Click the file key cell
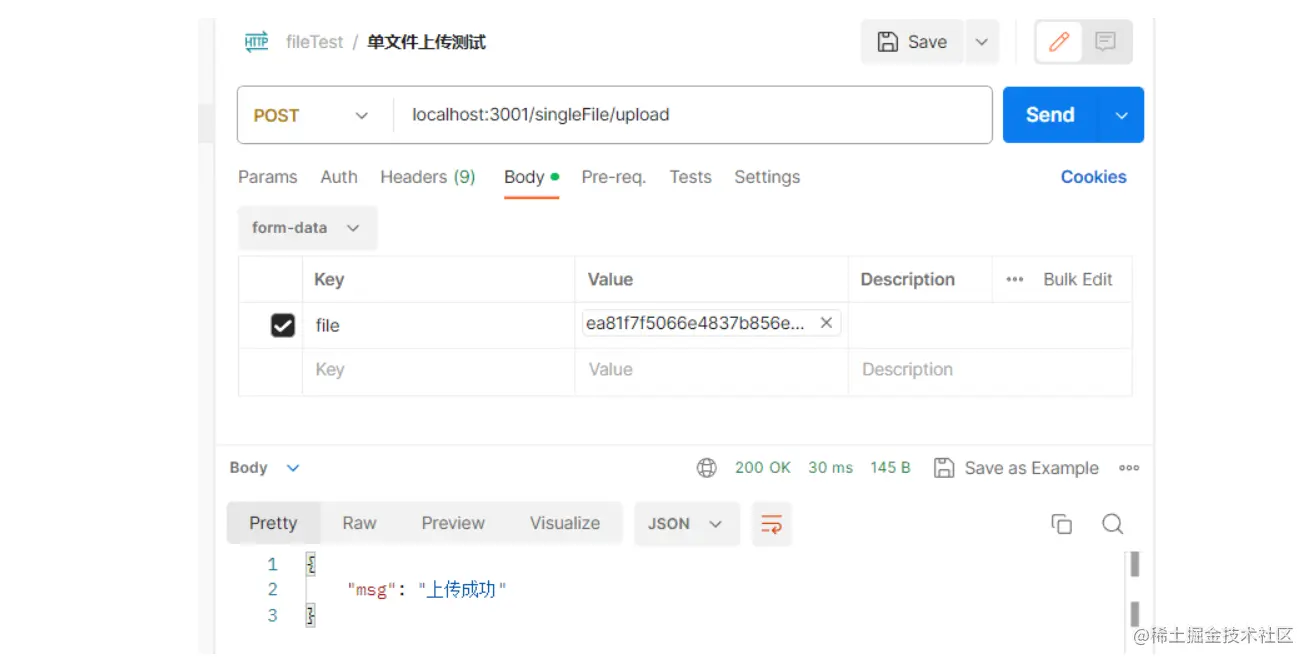The height and width of the screenshot is (665, 1313). [438, 325]
